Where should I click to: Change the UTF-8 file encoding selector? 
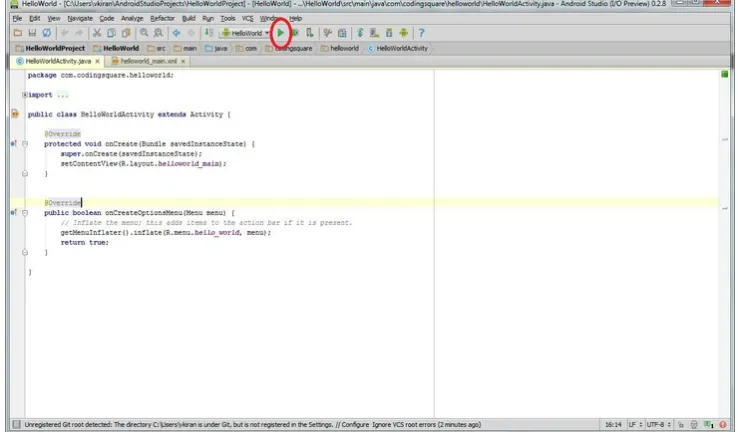tap(658, 424)
